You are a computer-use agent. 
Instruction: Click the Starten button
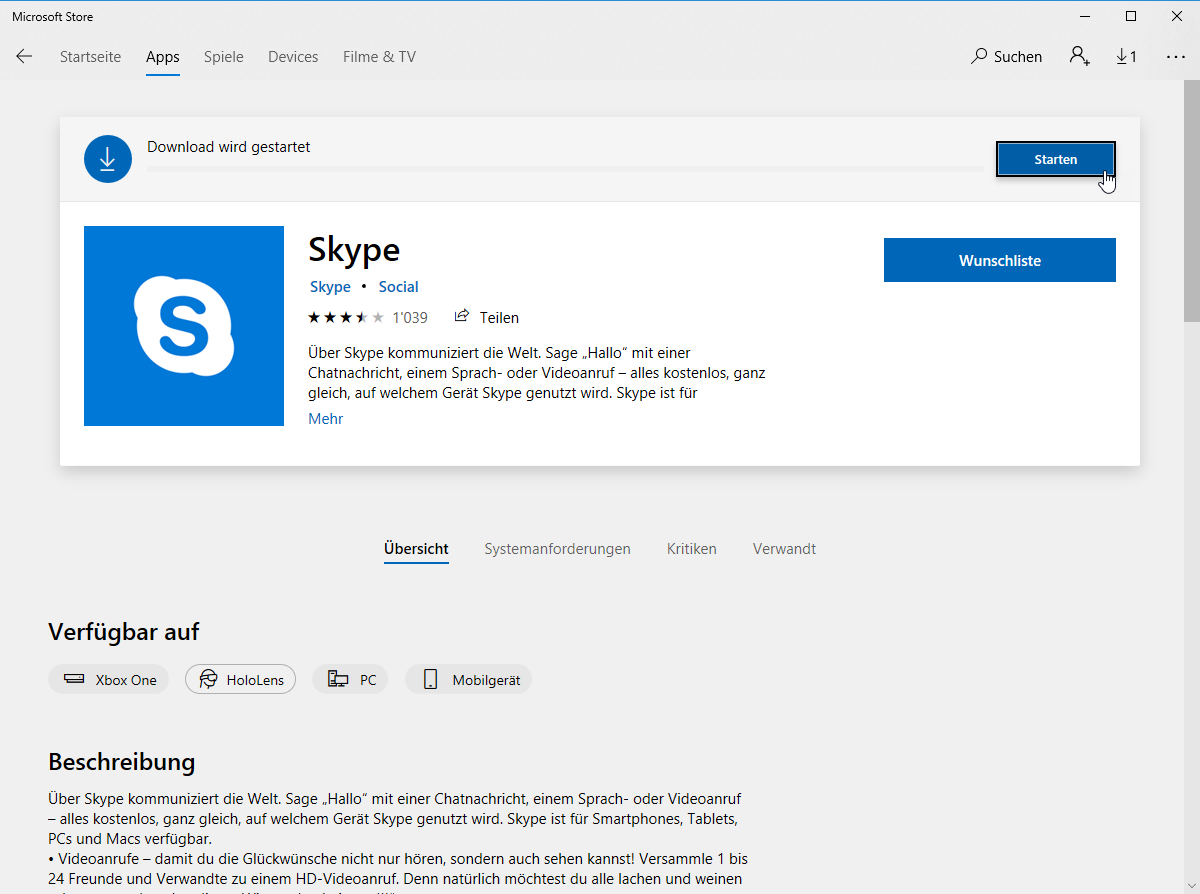tap(1056, 159)
